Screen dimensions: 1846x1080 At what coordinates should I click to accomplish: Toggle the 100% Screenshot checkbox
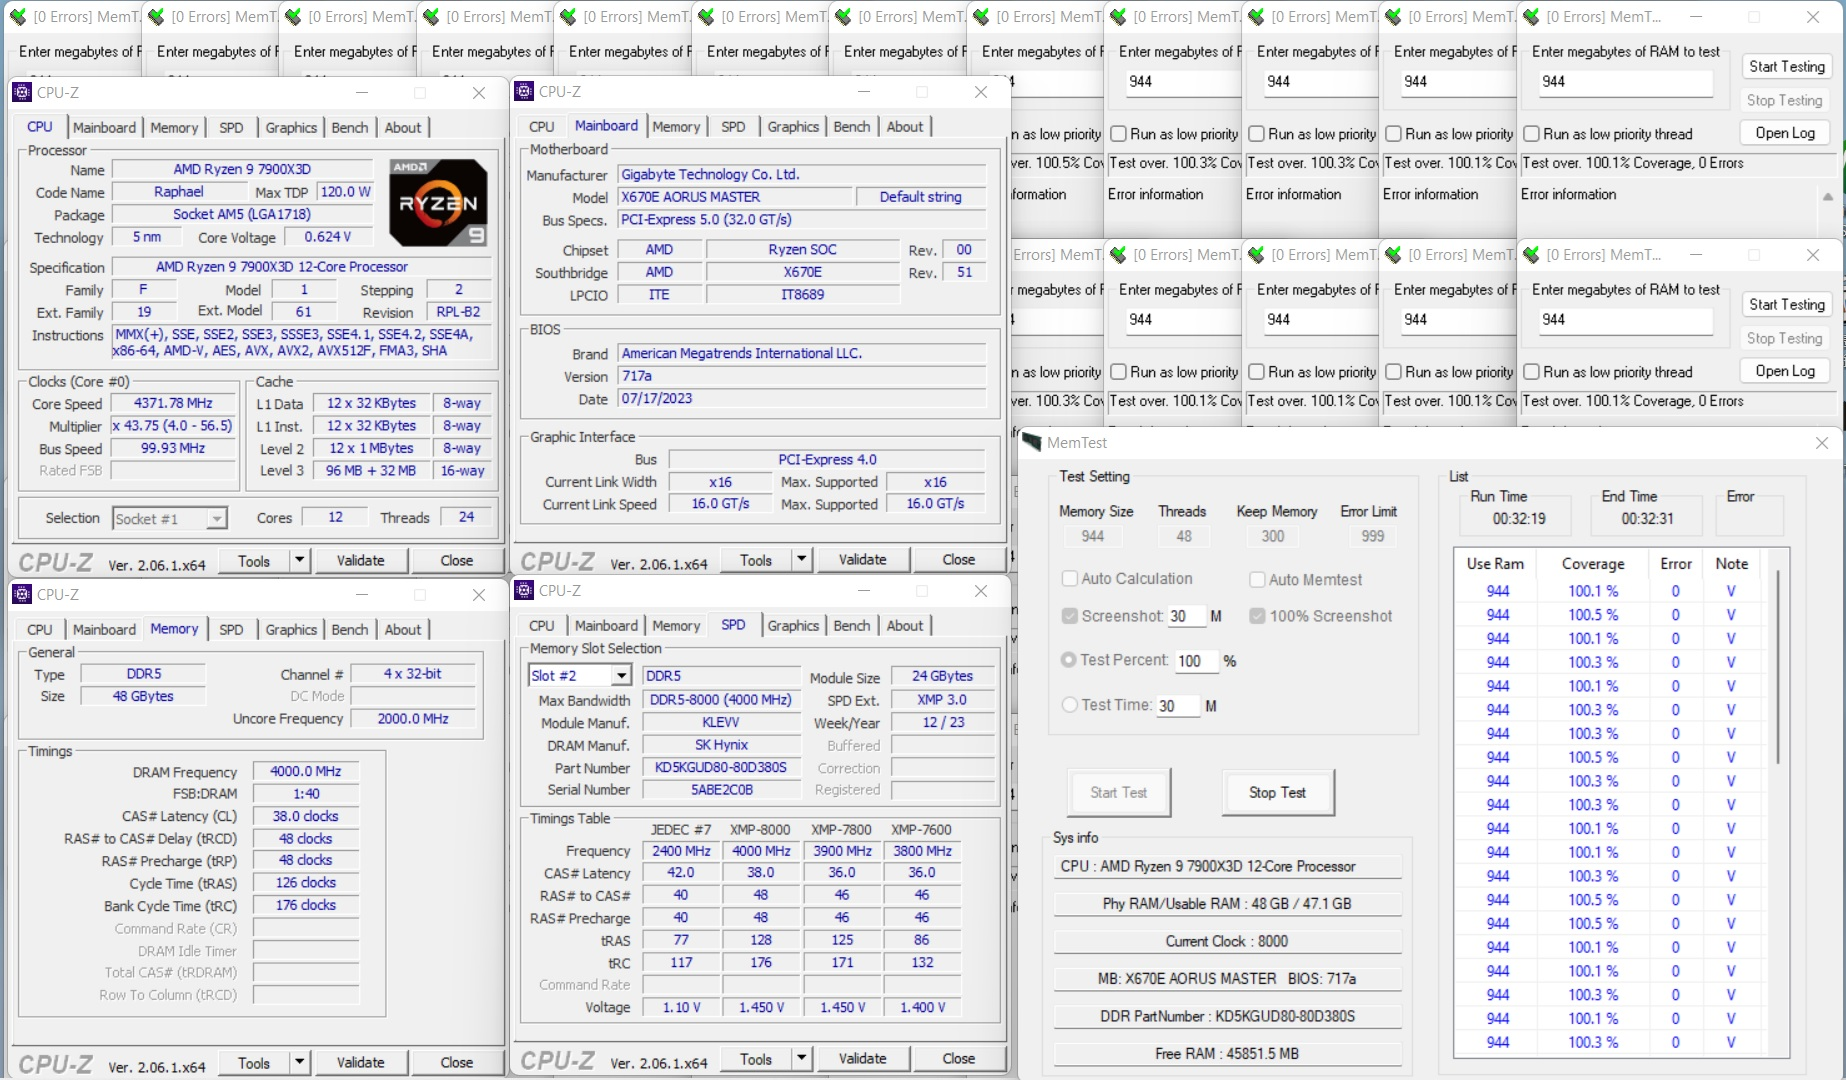(1257, 616)
